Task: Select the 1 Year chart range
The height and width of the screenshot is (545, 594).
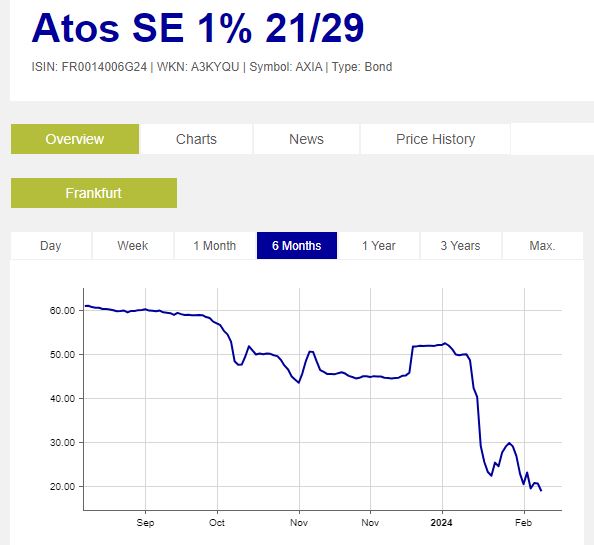Action: point(378,245)
